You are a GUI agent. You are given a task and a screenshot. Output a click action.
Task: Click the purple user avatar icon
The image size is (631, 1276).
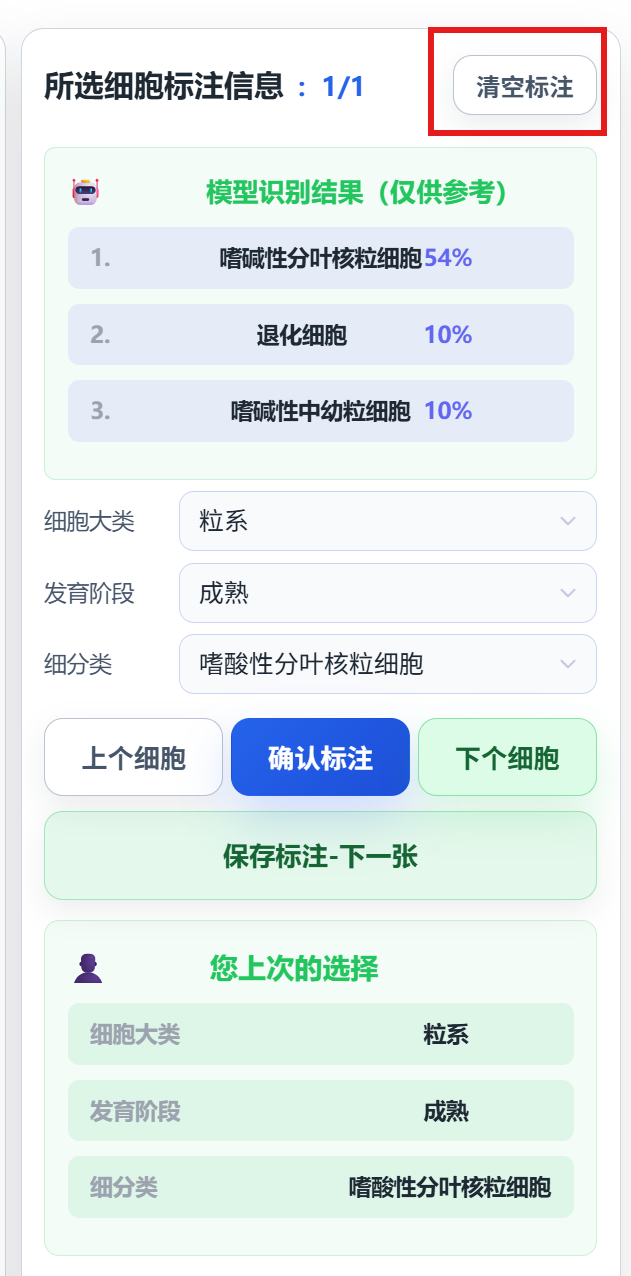pyautogui.click(x=88, y=968)
